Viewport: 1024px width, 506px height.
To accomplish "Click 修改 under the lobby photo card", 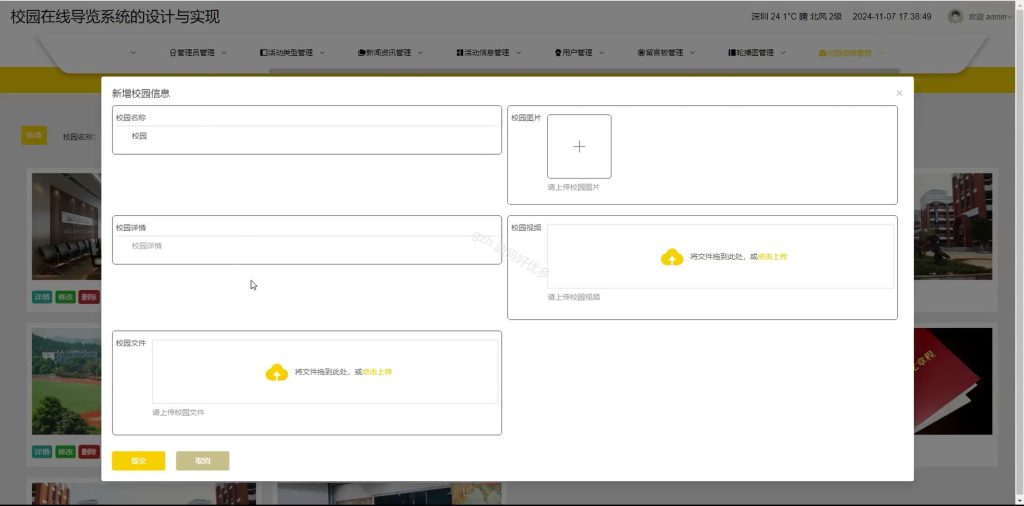I will (x=65, y=297).
